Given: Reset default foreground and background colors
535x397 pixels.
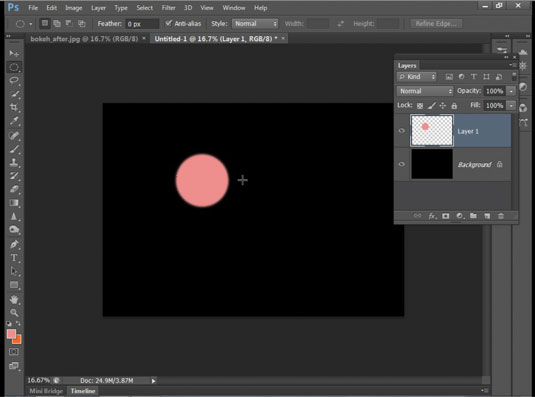Looking at the screenshot, I should 9,323.
